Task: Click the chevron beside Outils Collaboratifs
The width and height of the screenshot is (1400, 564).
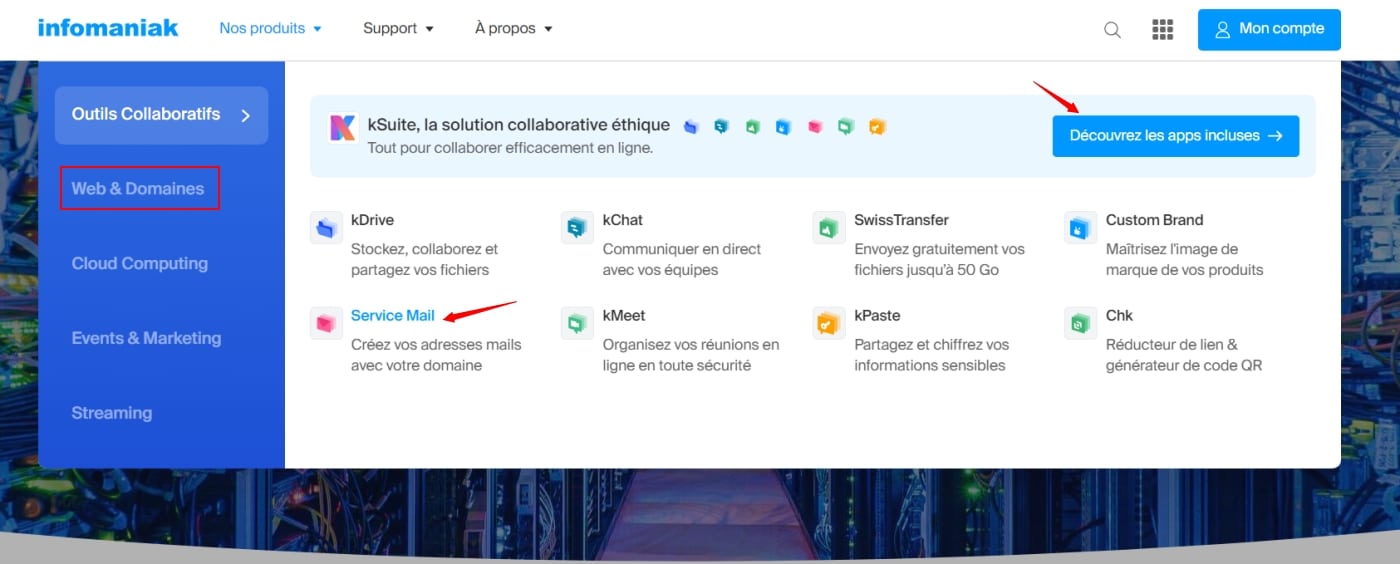Action: pyautogui.click(x=246, y=115)
